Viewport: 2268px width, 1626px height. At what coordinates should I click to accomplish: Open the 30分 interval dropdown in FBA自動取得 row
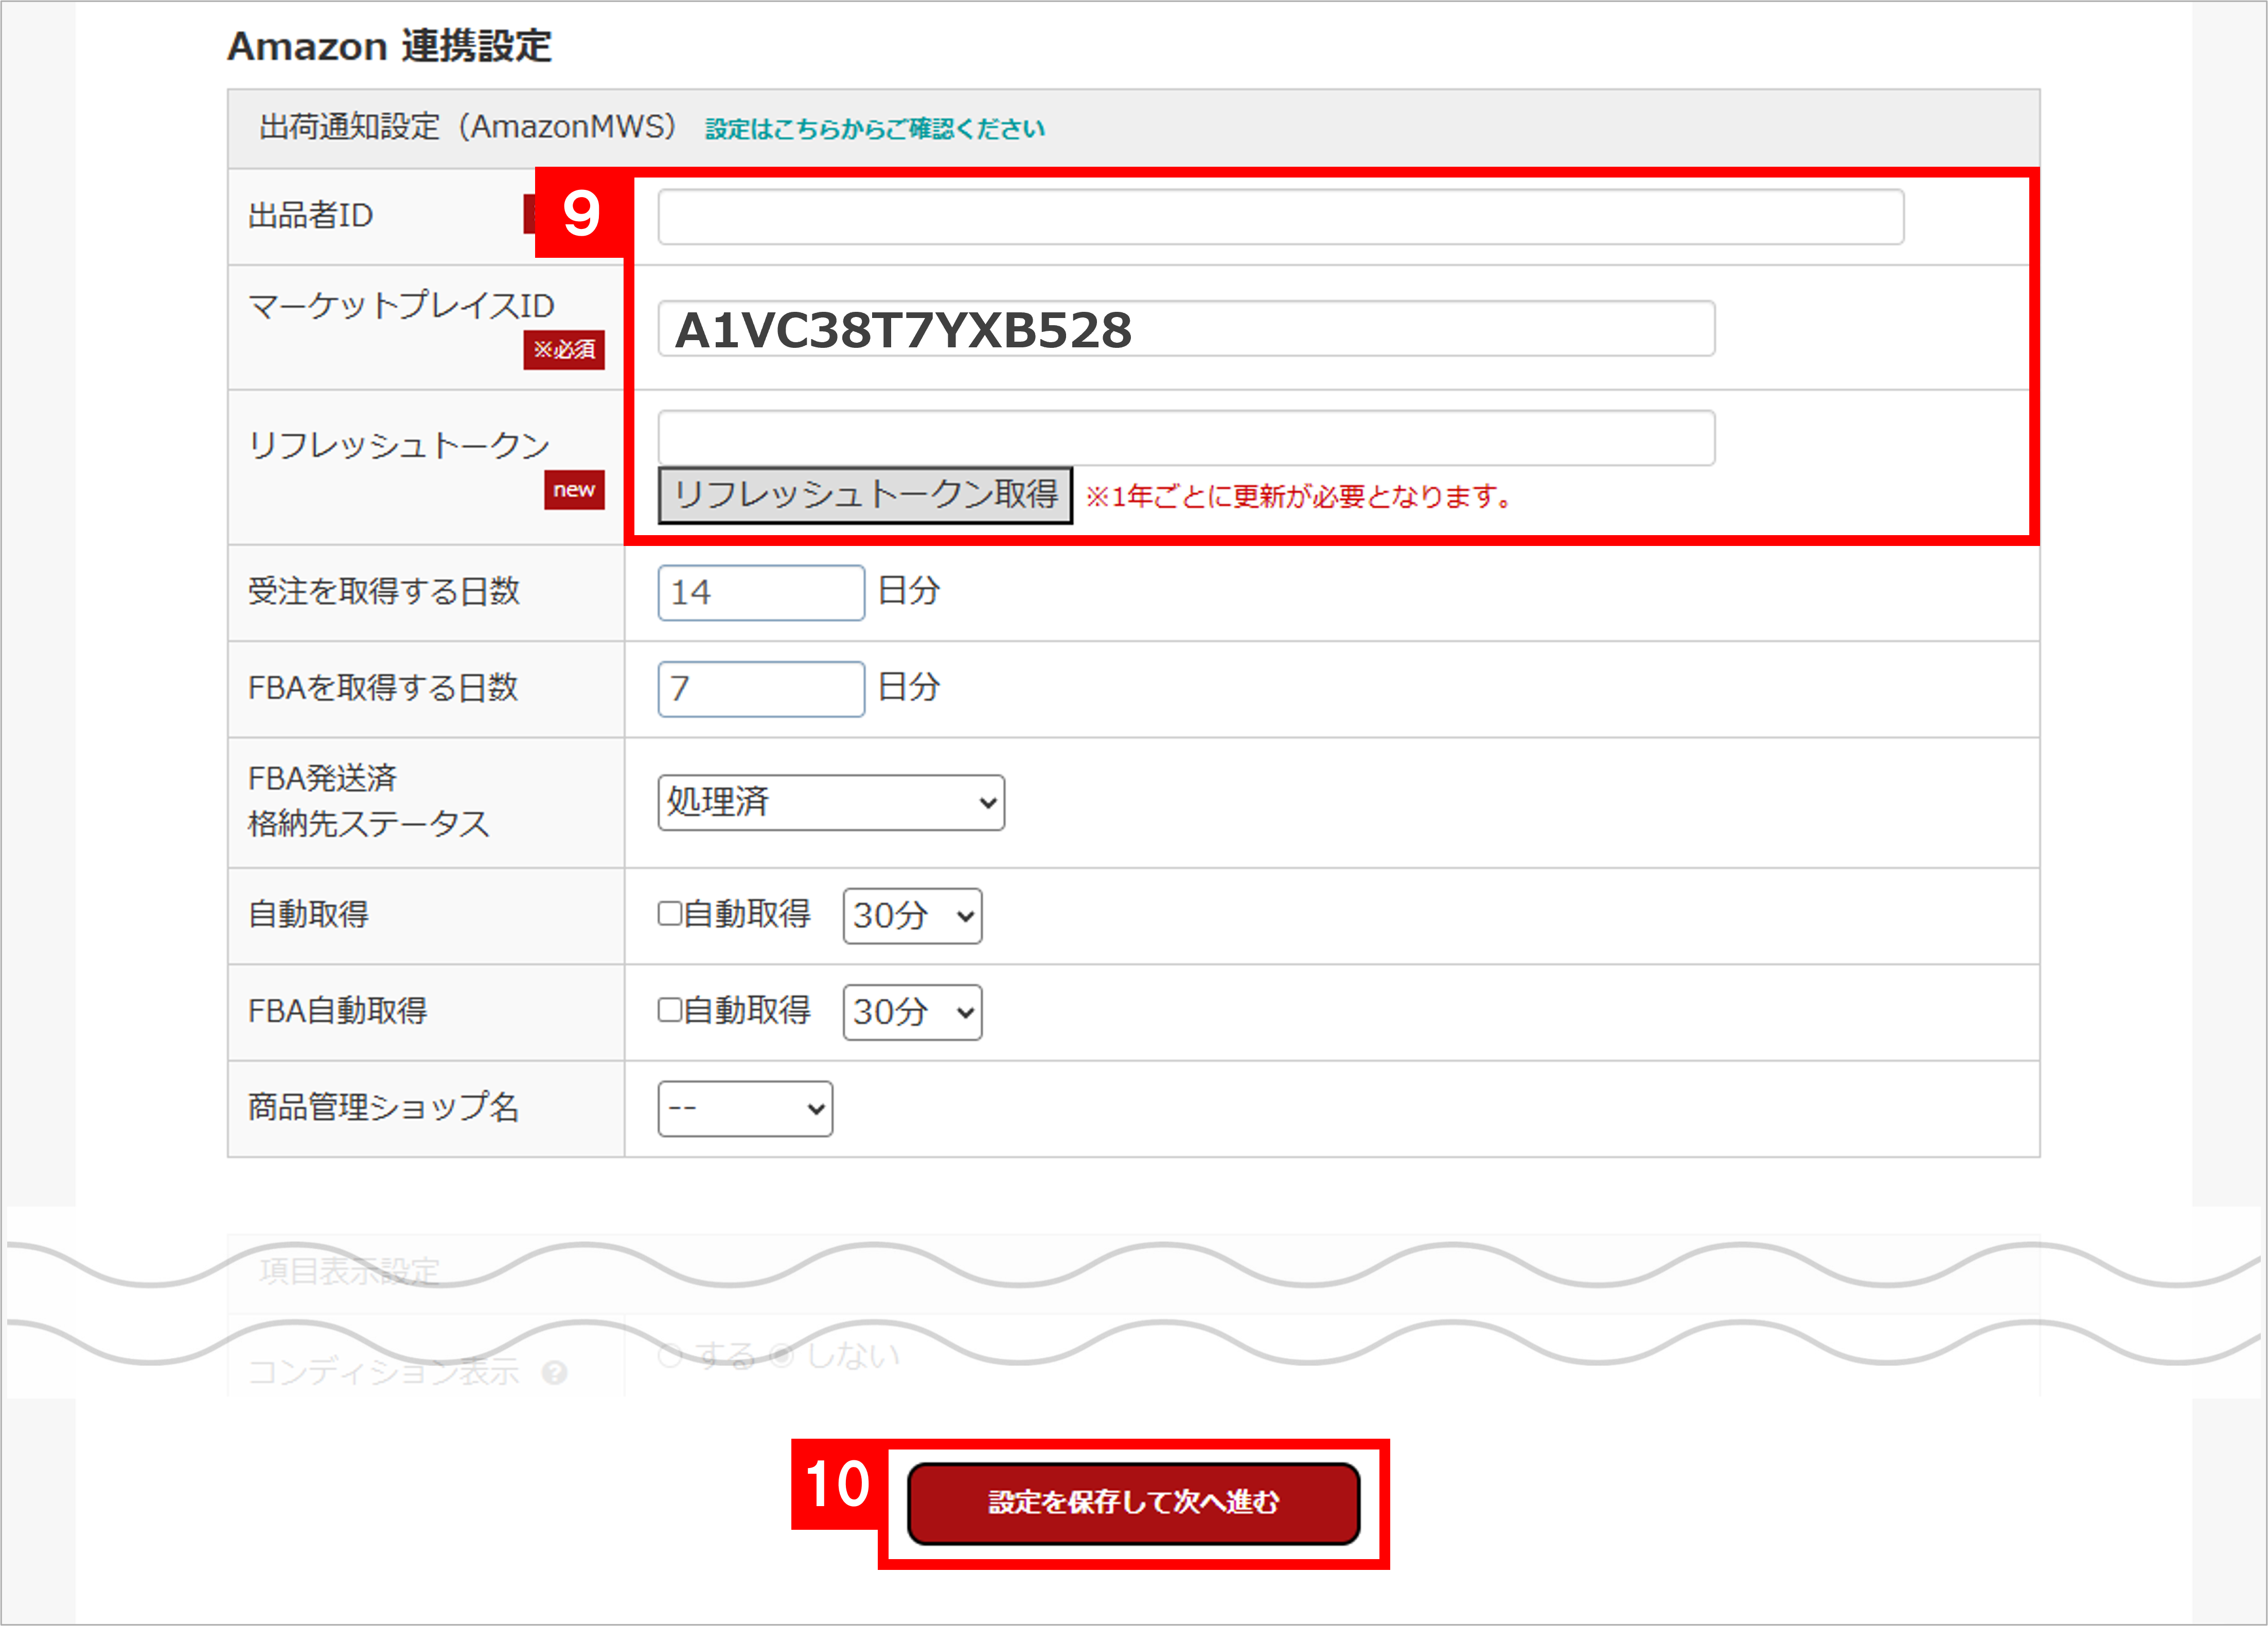pyautogui.click(x=912, y=1012)
